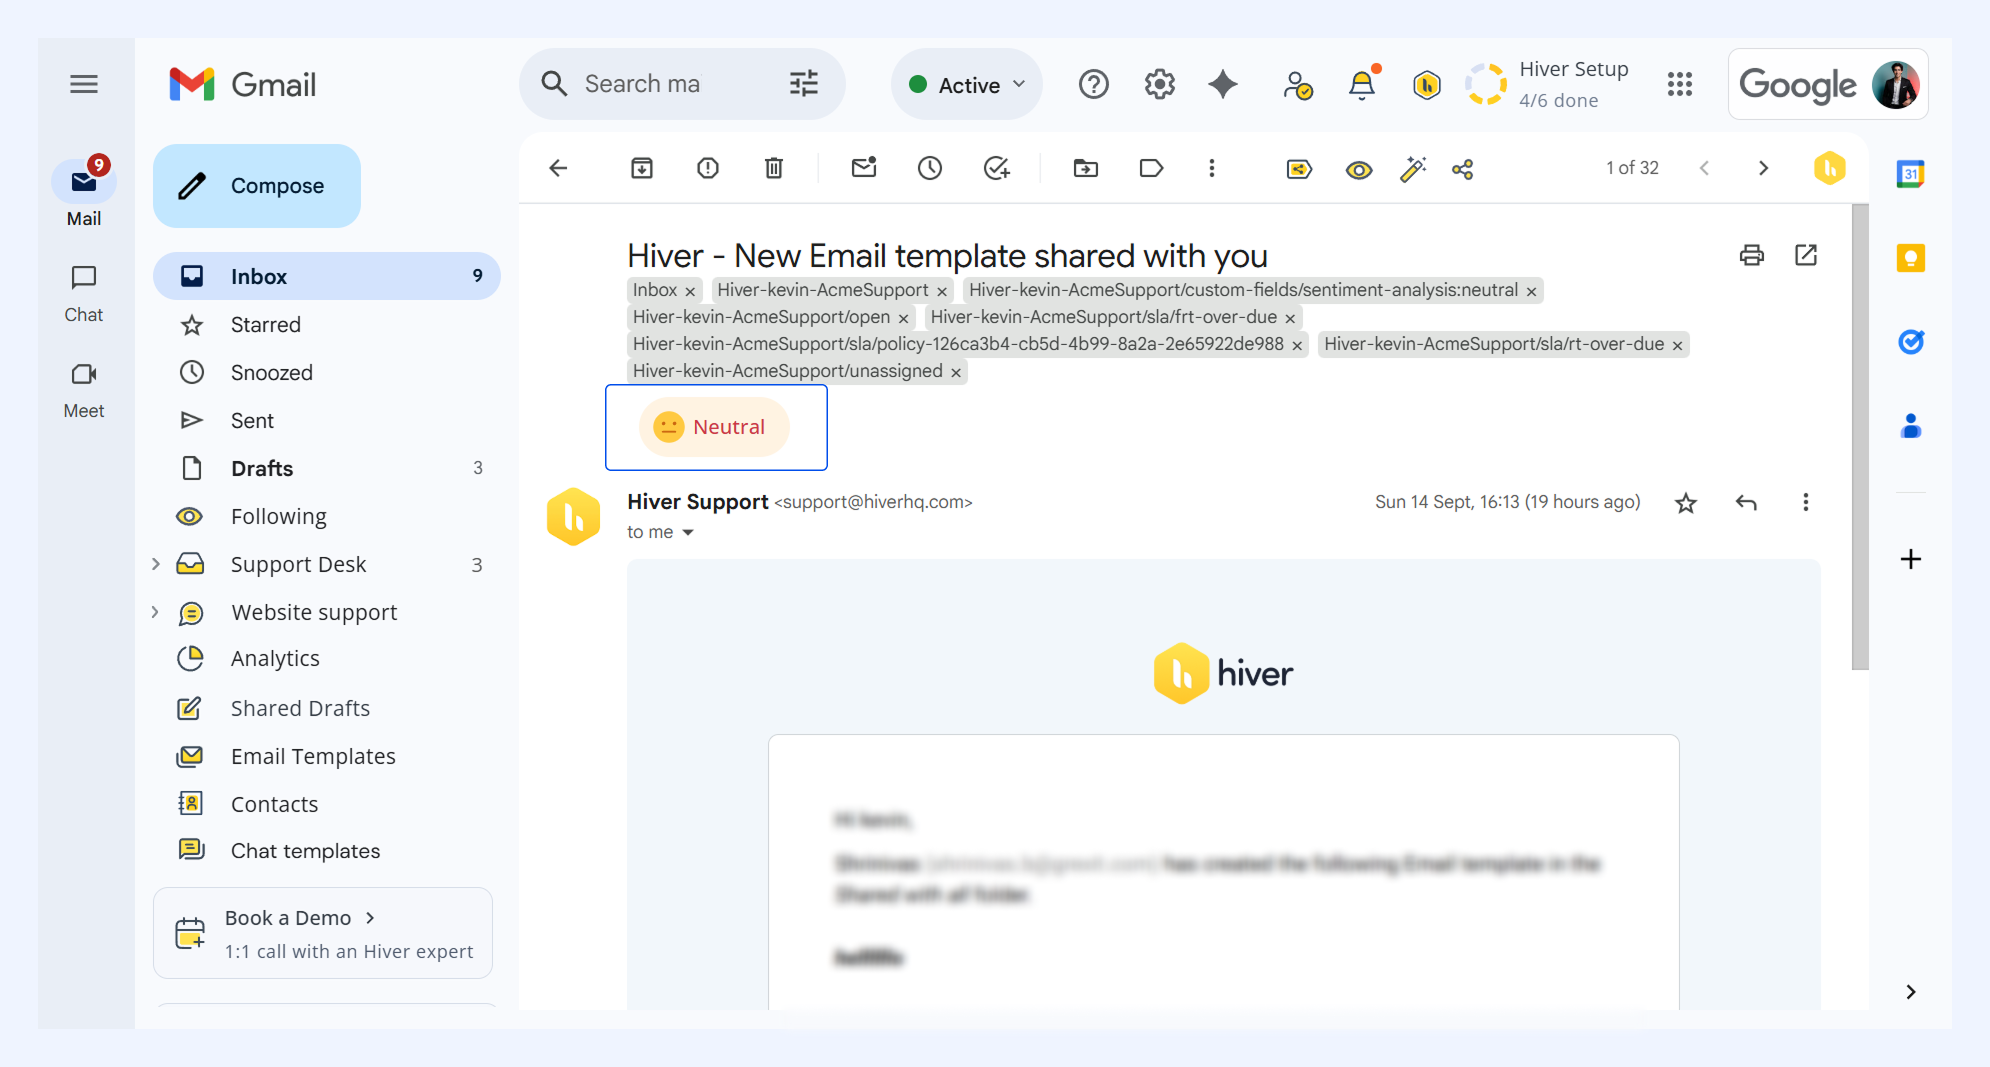Open Hiver user availability icon
The image size is (1990, 1067).
[1297, 86]
